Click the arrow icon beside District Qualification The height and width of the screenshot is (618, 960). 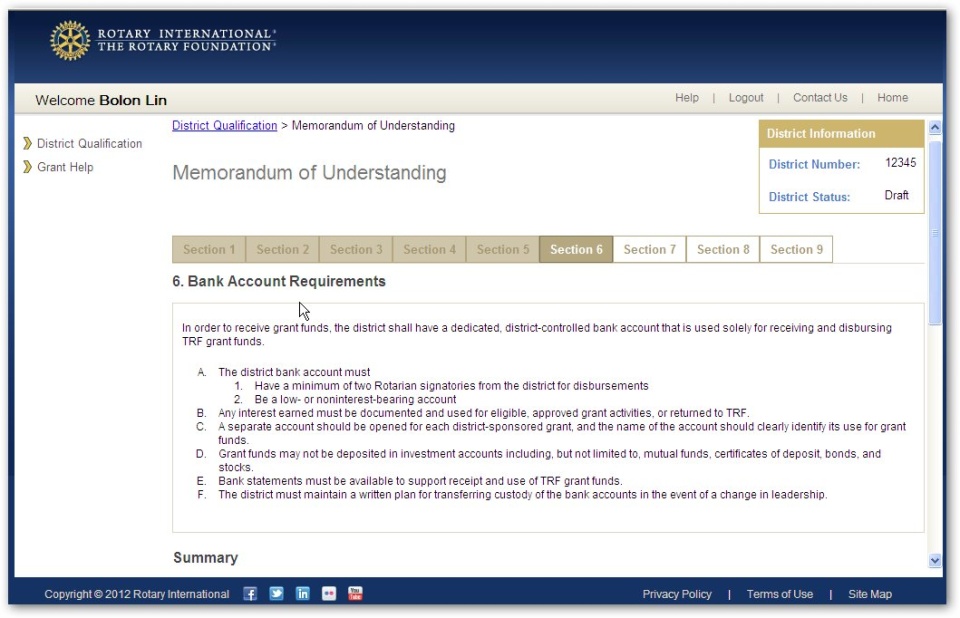27,143
